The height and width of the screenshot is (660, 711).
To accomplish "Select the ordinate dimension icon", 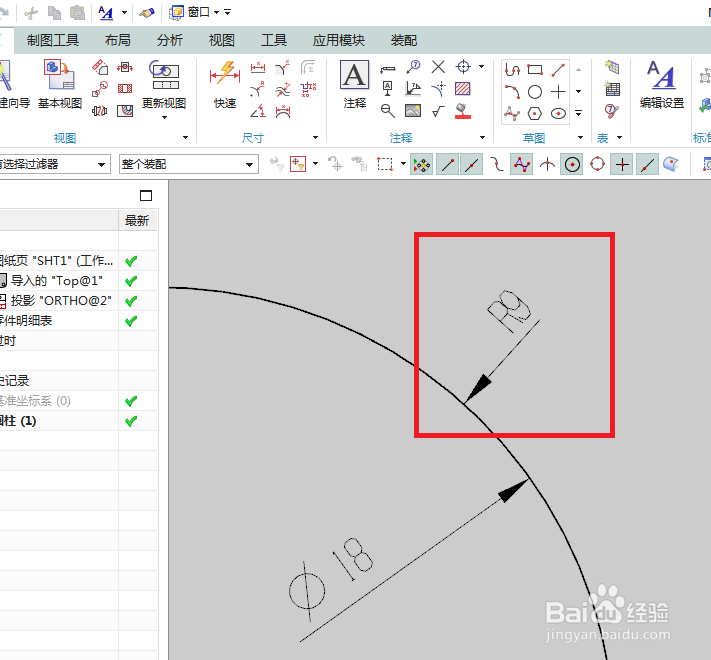I will coord(308,89).
